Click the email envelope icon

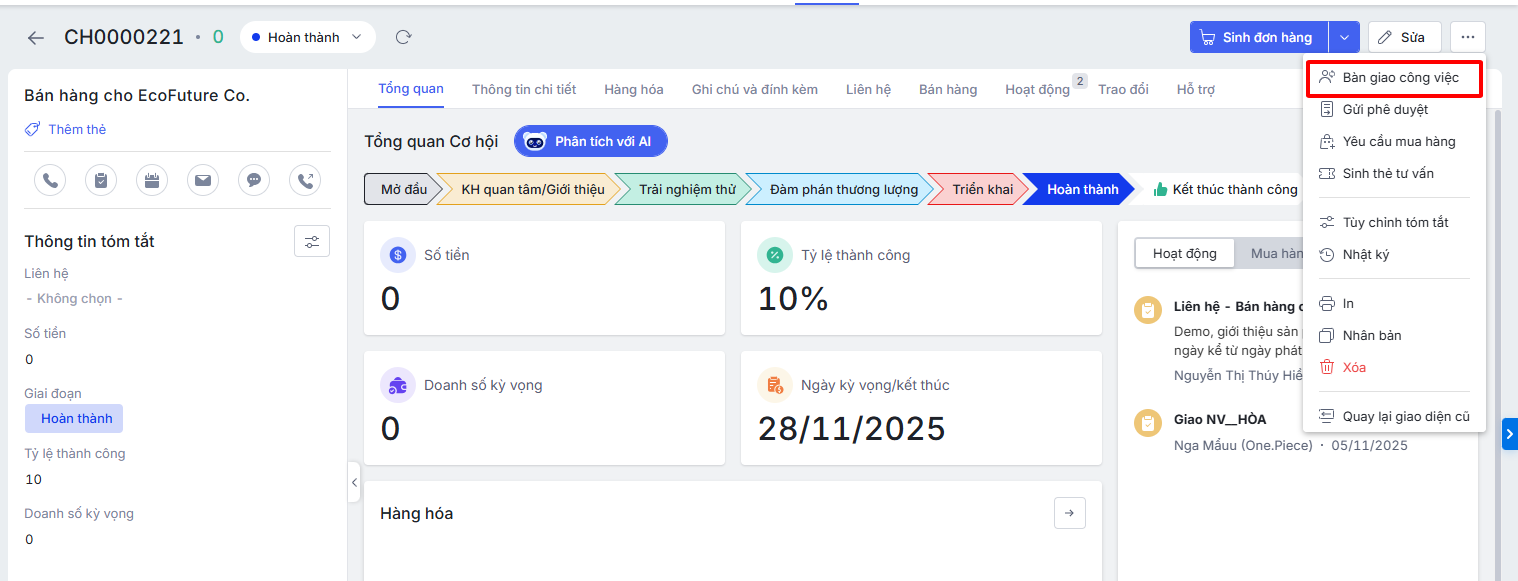click(x=203, y=180)
